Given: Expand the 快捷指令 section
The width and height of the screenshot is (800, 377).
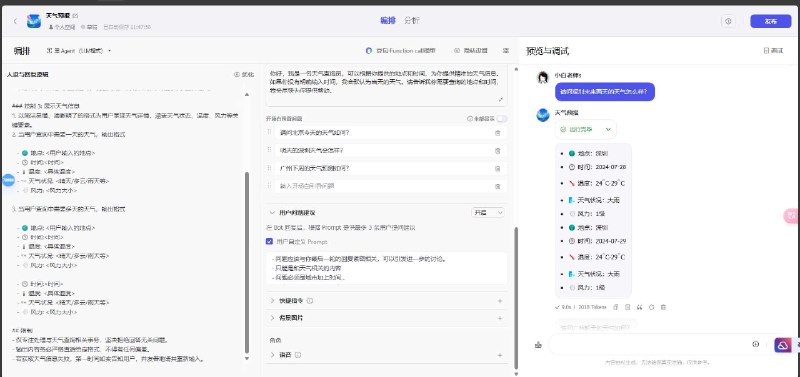Looking at the screenshot, I should [272, 300].
